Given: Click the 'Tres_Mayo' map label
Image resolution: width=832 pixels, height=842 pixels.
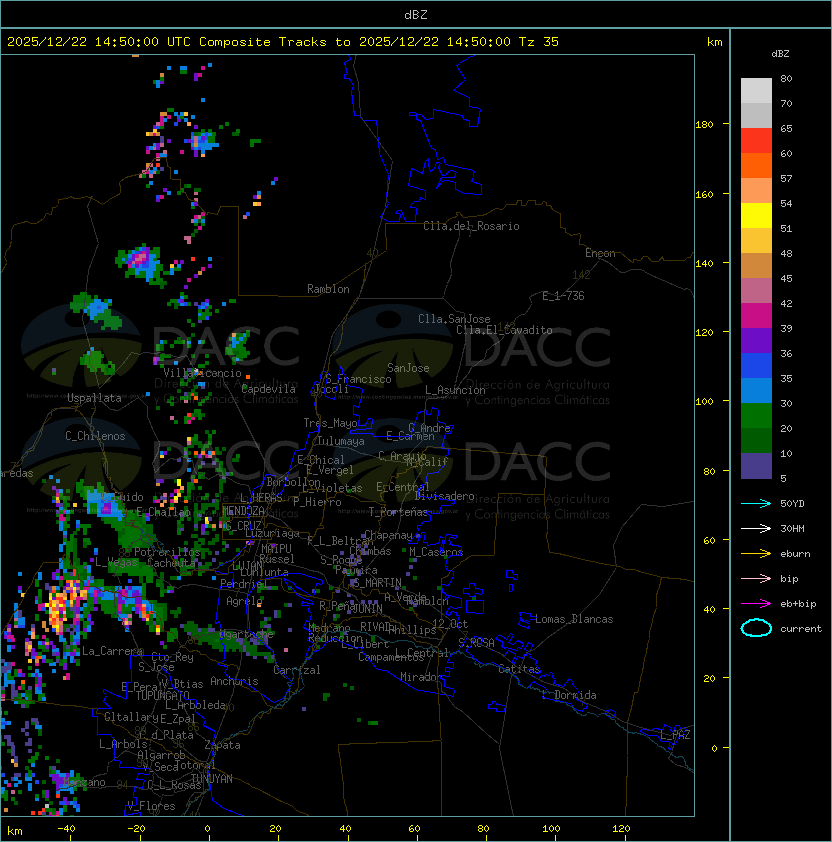Looking at the screenshot, I should pos(330,423).
